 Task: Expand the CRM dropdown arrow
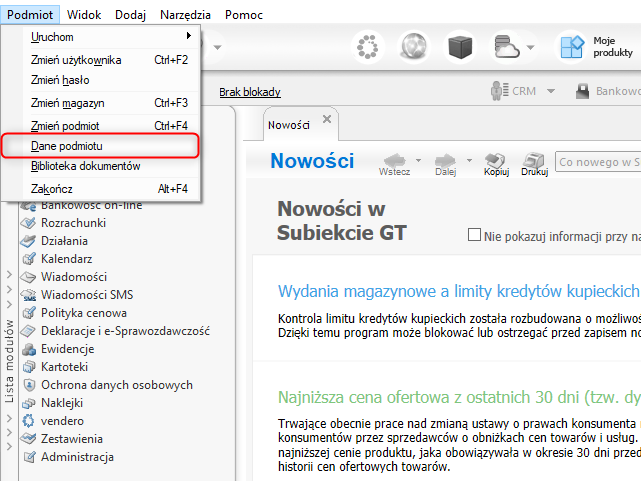(551, 91)
